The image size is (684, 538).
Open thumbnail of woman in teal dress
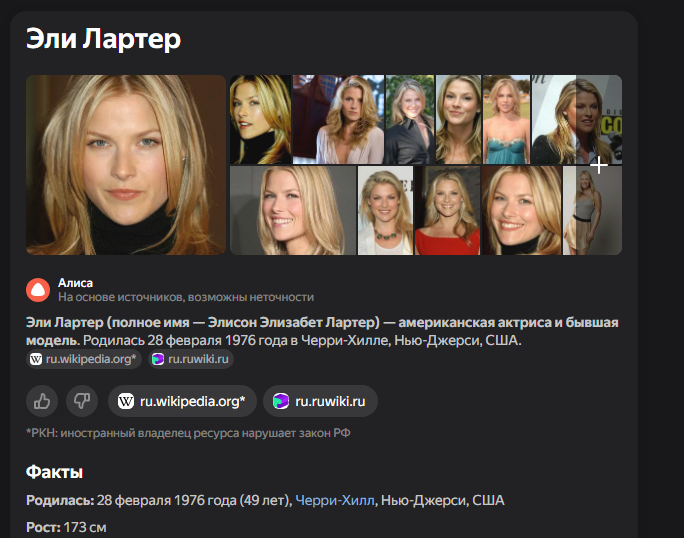click(506, 120)
